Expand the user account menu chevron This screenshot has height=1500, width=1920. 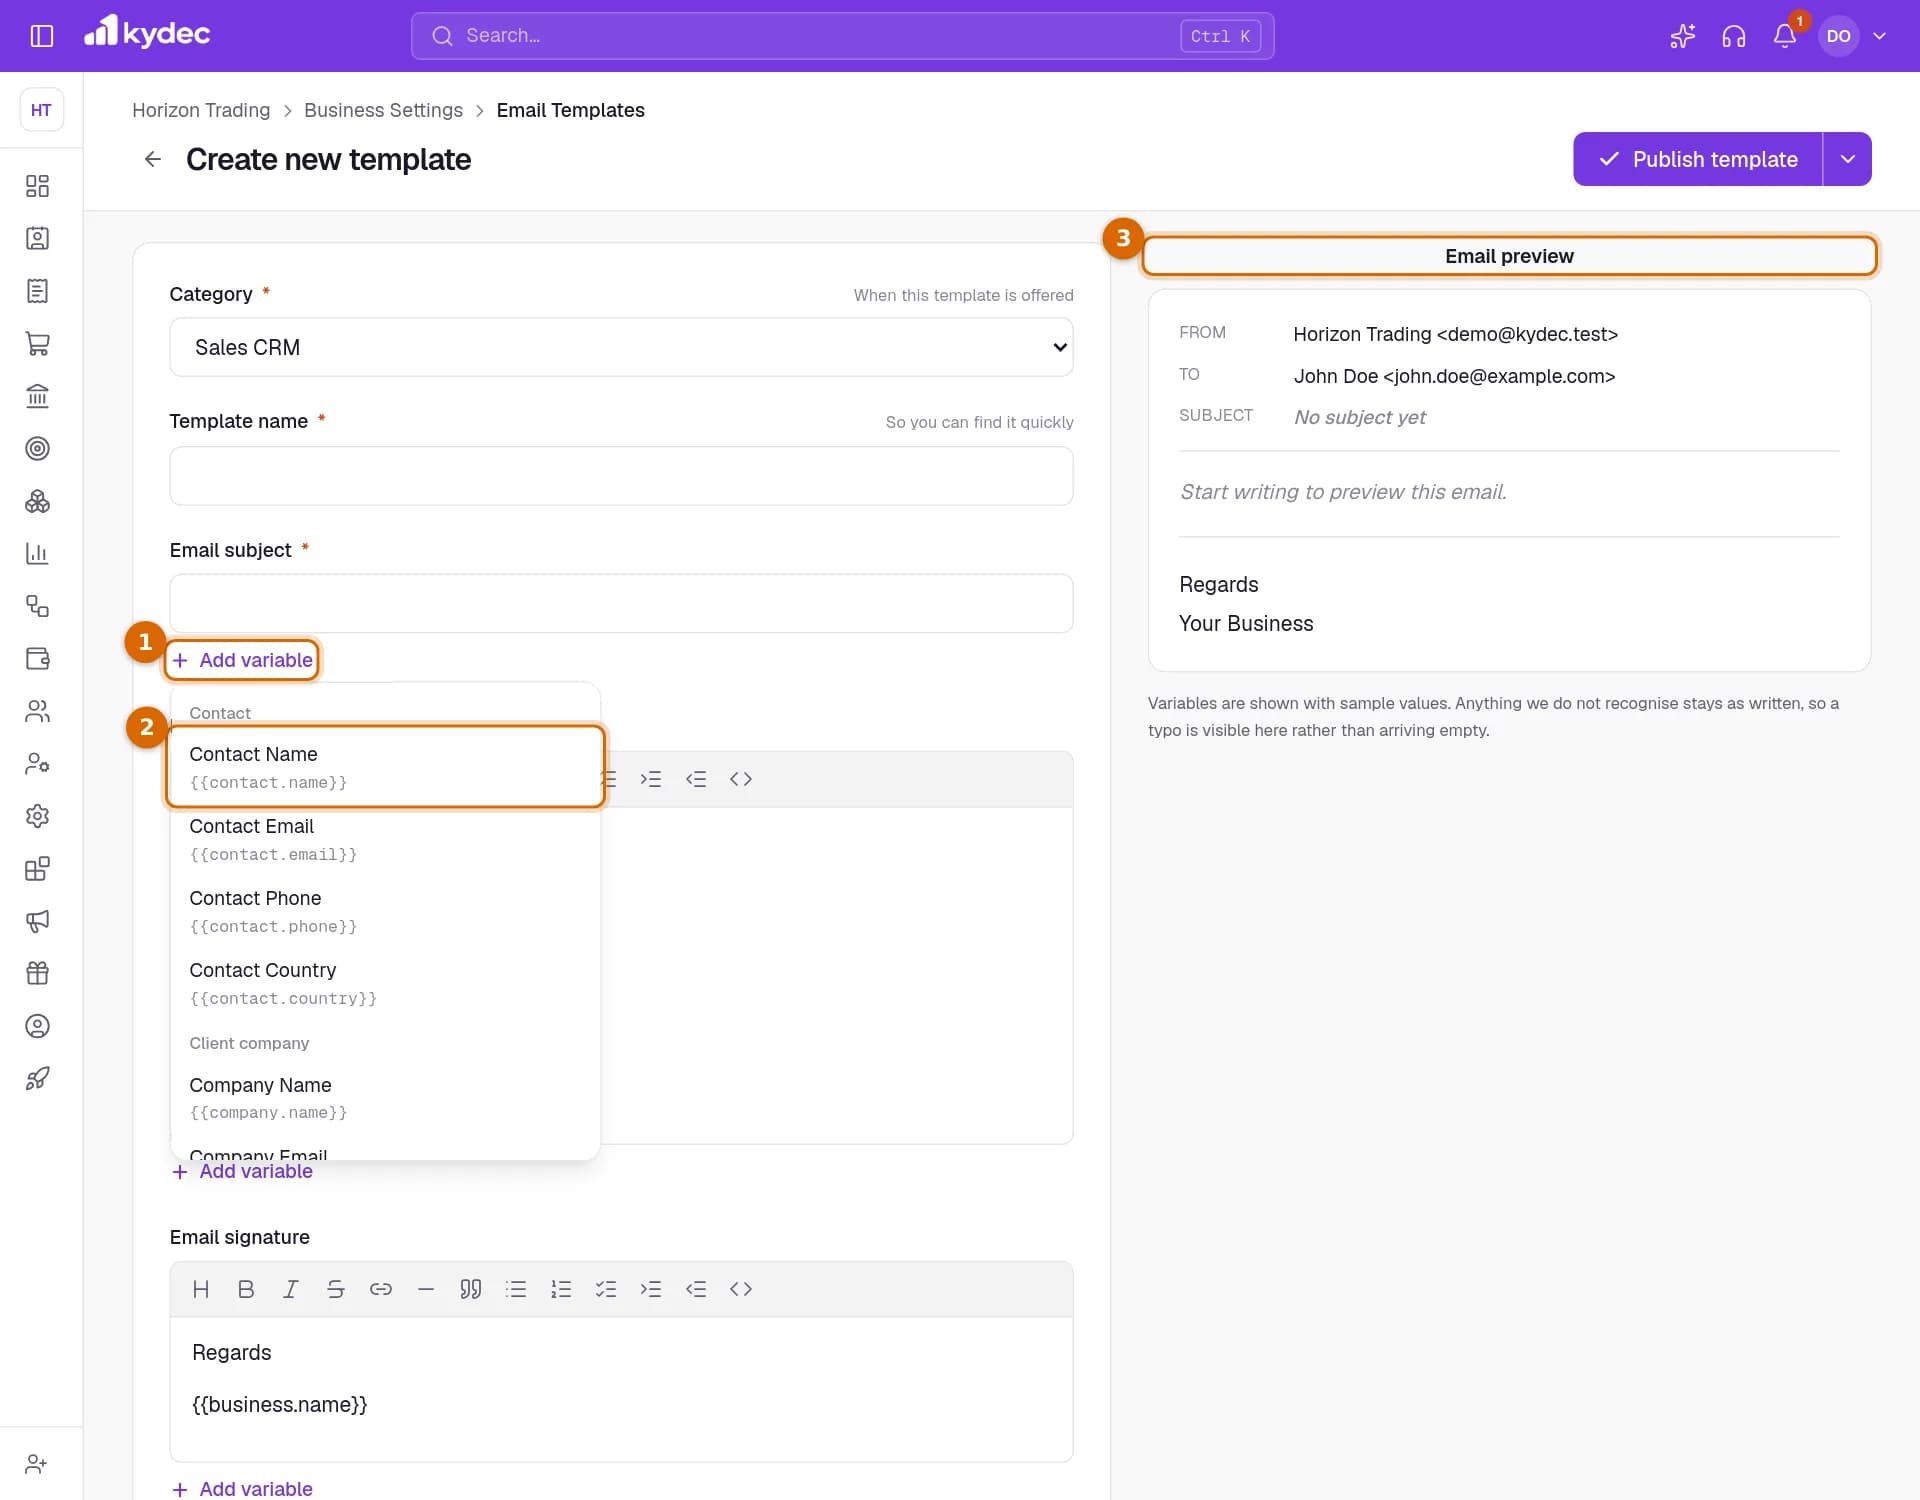[1879, 36]
